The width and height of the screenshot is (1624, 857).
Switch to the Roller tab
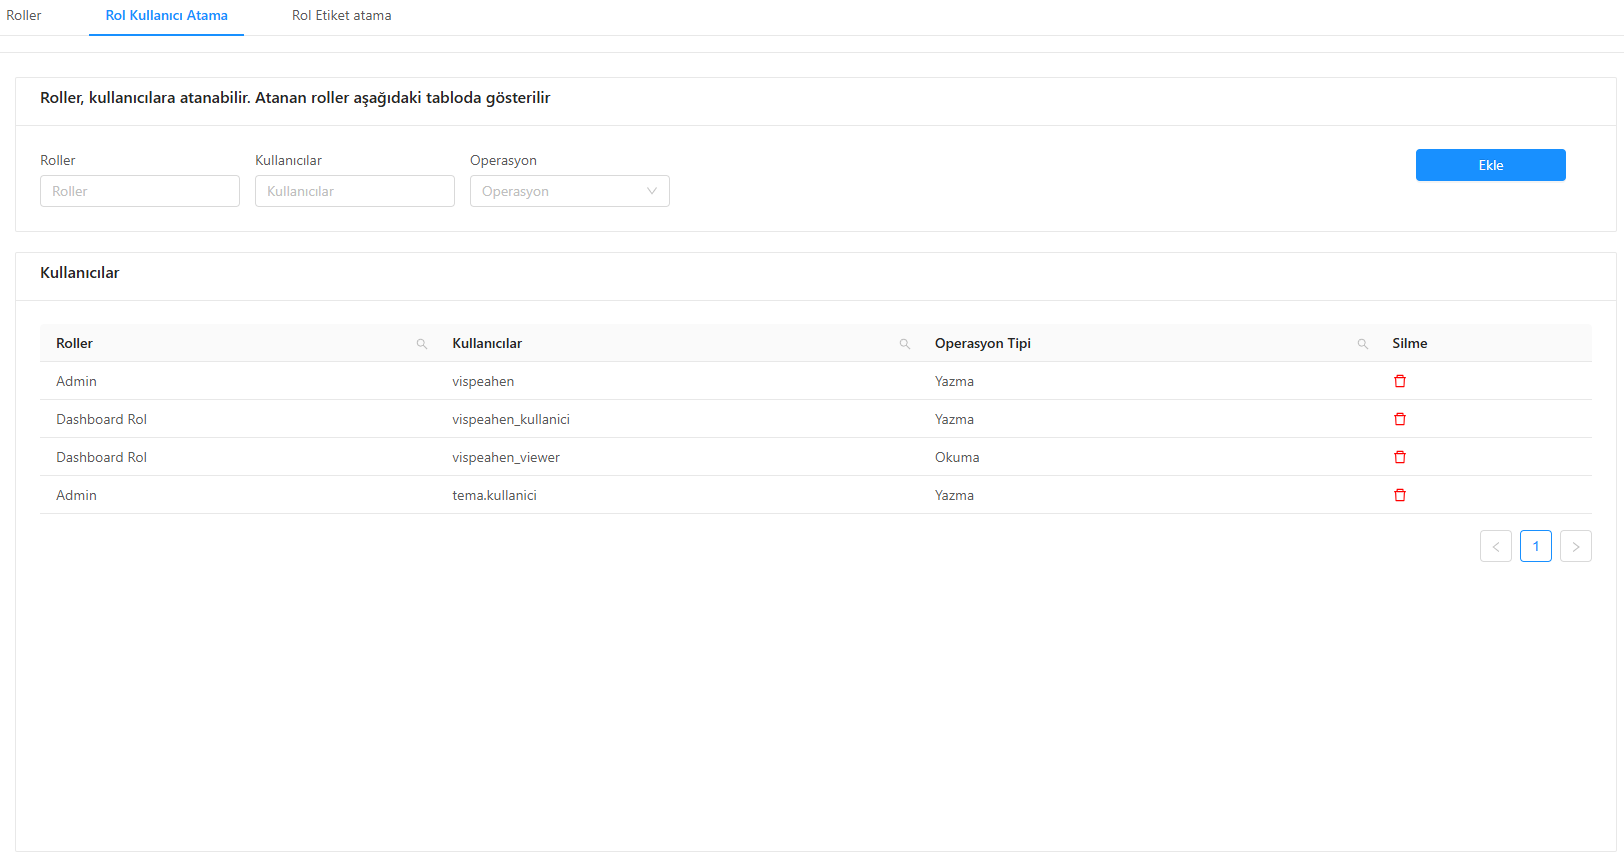[24, 16]
